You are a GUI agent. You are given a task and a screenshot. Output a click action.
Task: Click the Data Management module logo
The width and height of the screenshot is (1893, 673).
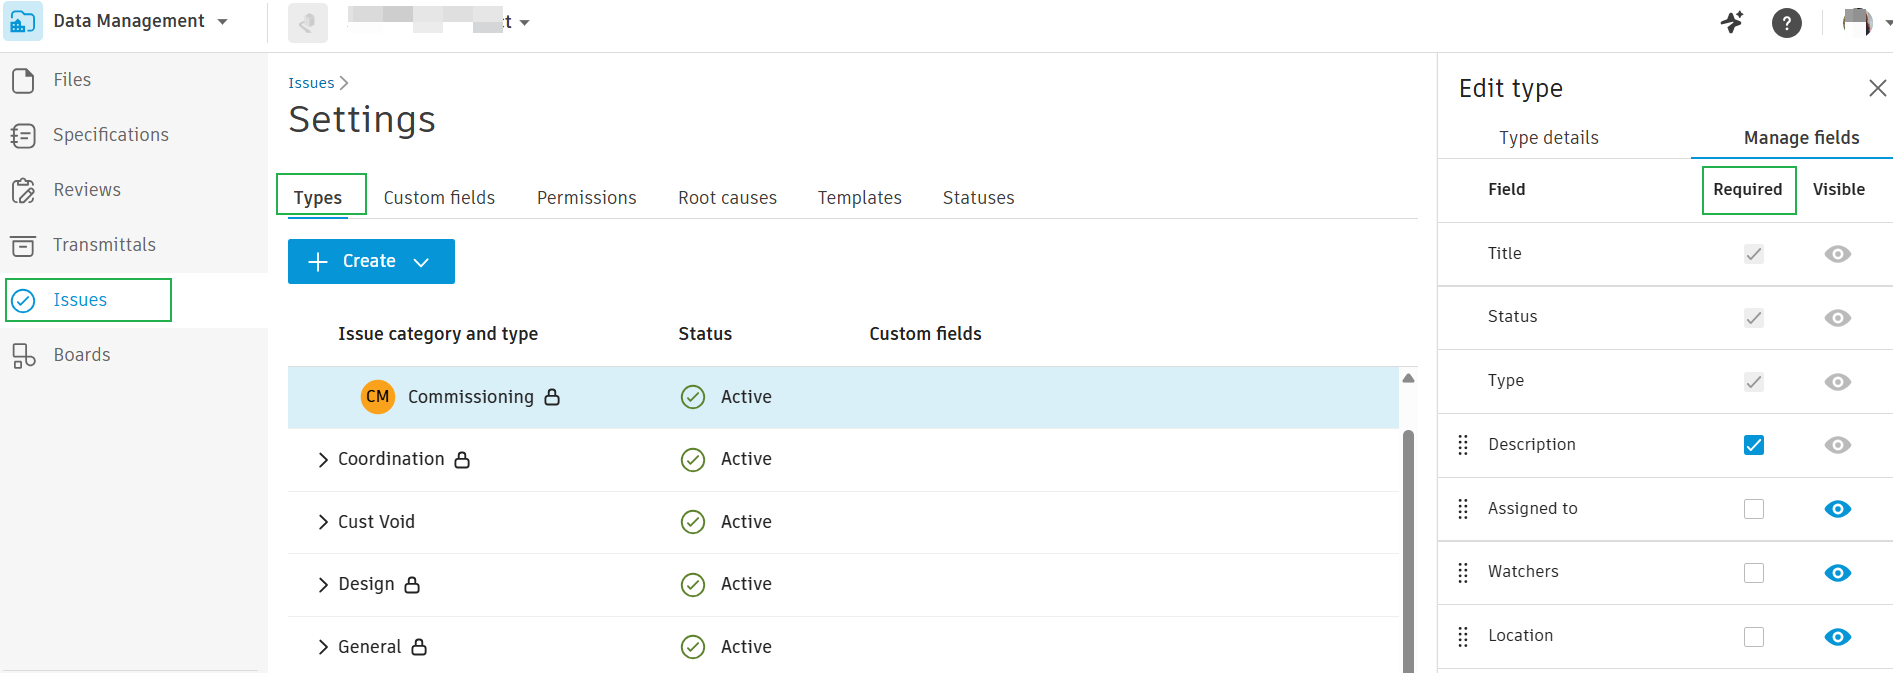[22, 21]
